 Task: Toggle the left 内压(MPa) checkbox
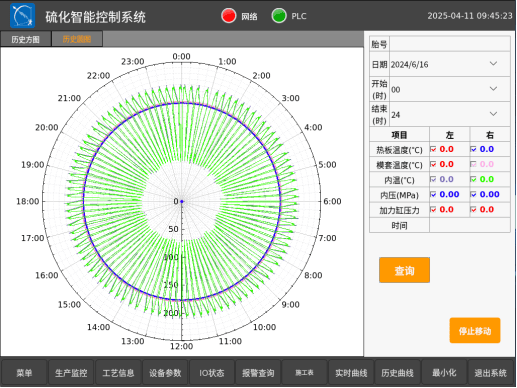[x=433, y=194]
